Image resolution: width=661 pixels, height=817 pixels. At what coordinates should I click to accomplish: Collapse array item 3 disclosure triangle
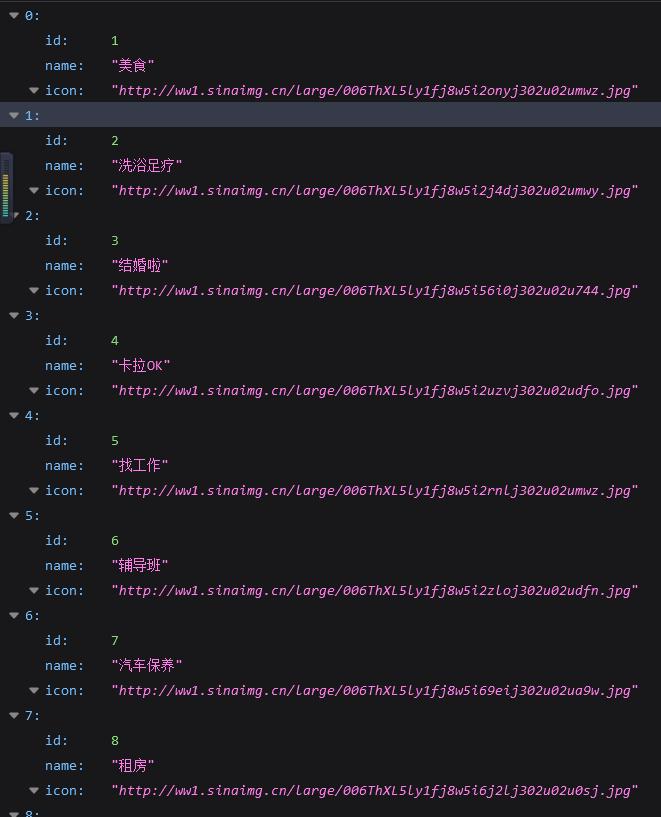coord(14,315)
